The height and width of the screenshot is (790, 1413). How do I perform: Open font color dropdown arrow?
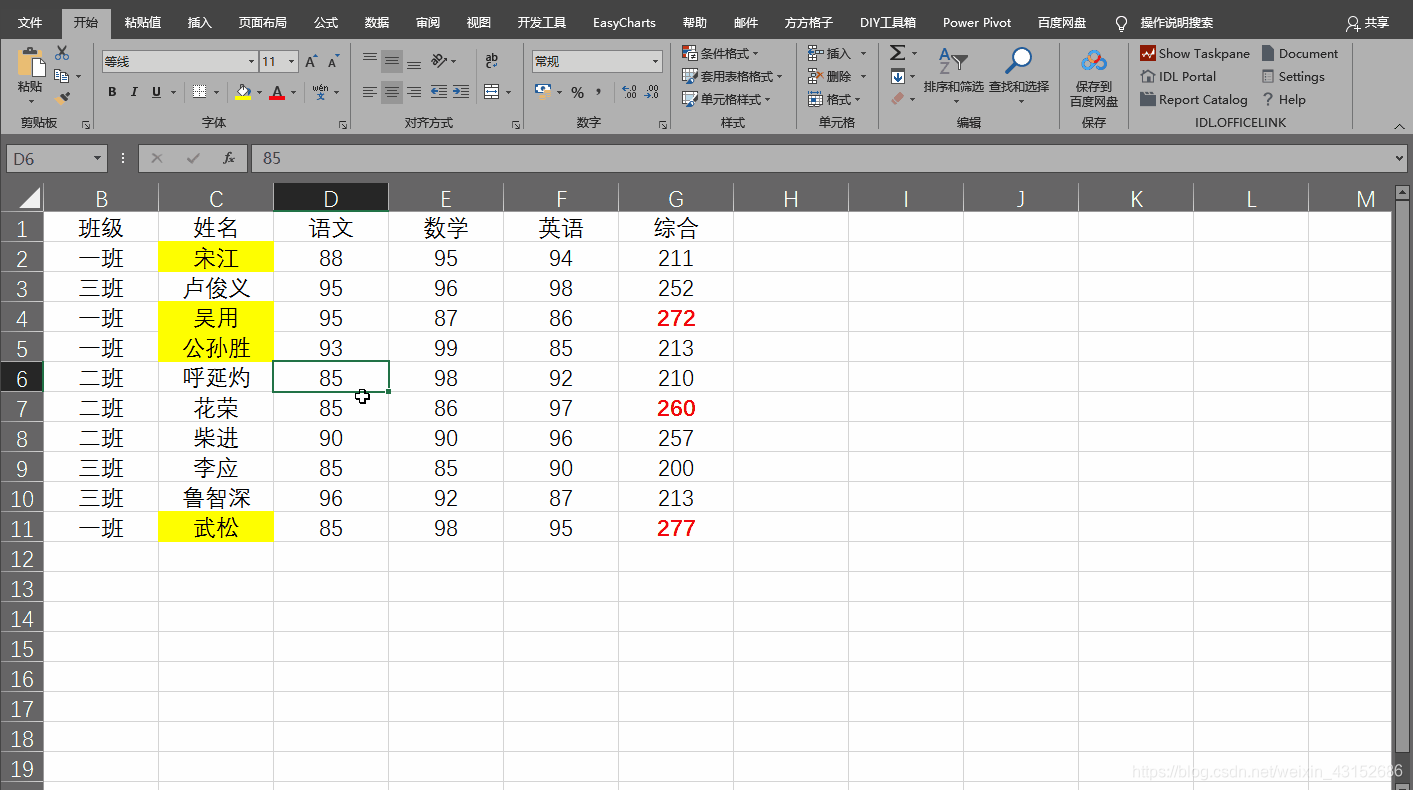293,92
